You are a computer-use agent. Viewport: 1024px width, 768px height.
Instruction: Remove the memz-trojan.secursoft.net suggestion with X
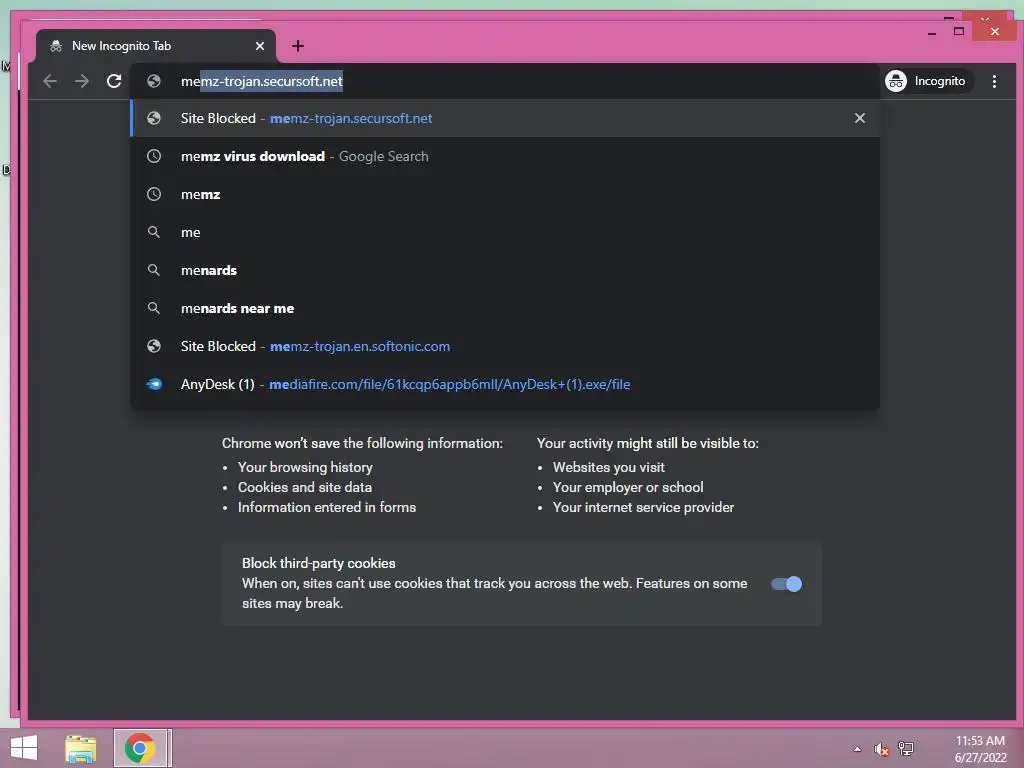point(859,118)
